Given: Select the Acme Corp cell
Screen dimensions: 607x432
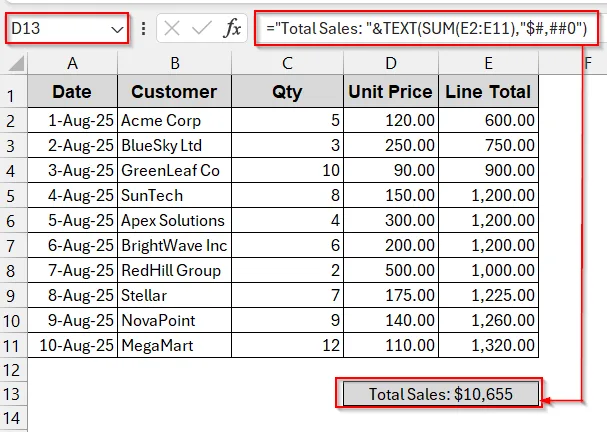Looking at the screenshot, I should coord(175,120).
